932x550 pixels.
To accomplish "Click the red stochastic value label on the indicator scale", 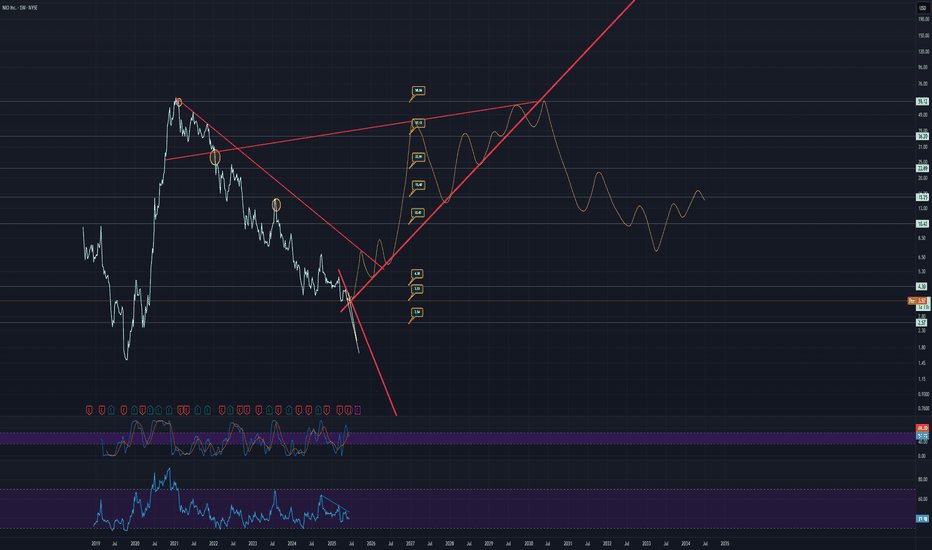I will (x=922, y=428).
